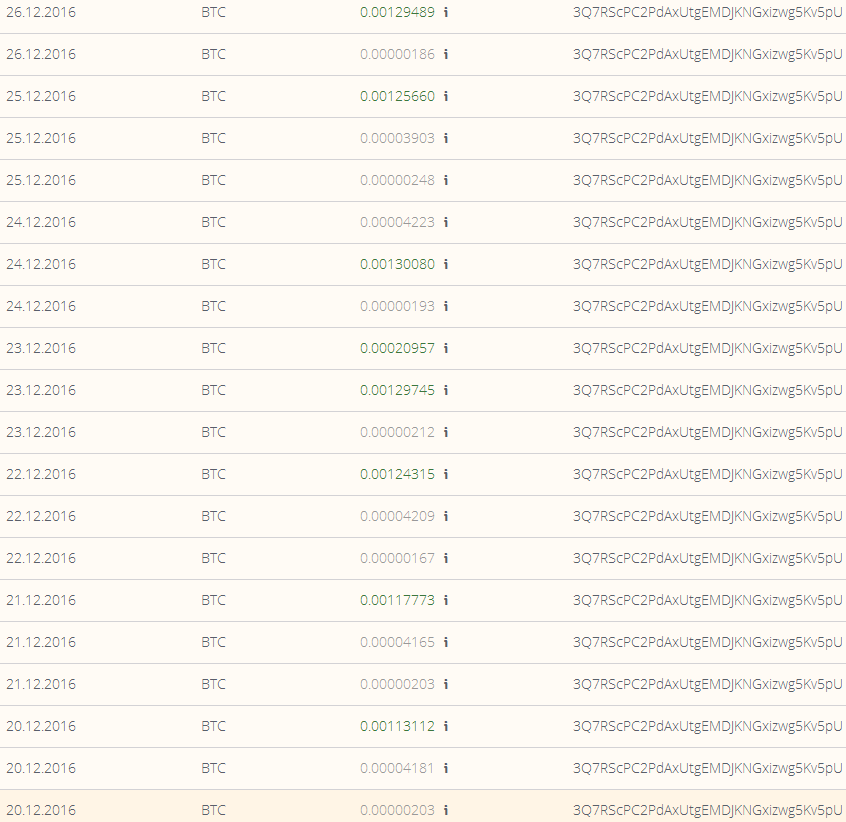Open the info icon next to 0.00020957
Screen dimensions: 846x822
point(446,348)
